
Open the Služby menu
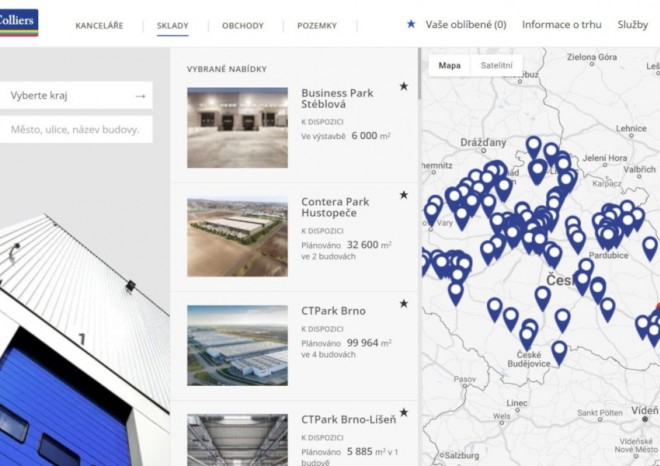tap(633, 25)
